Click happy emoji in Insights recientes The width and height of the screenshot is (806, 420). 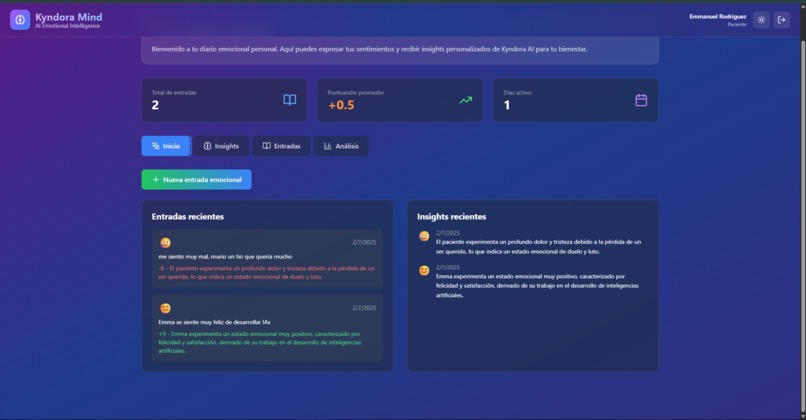424,270
